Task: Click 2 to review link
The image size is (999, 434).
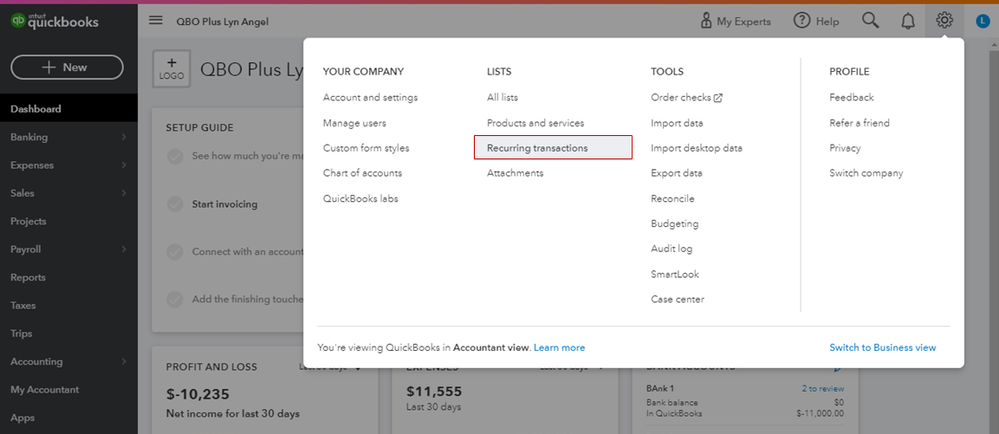Action: click(x=823, y=388)
